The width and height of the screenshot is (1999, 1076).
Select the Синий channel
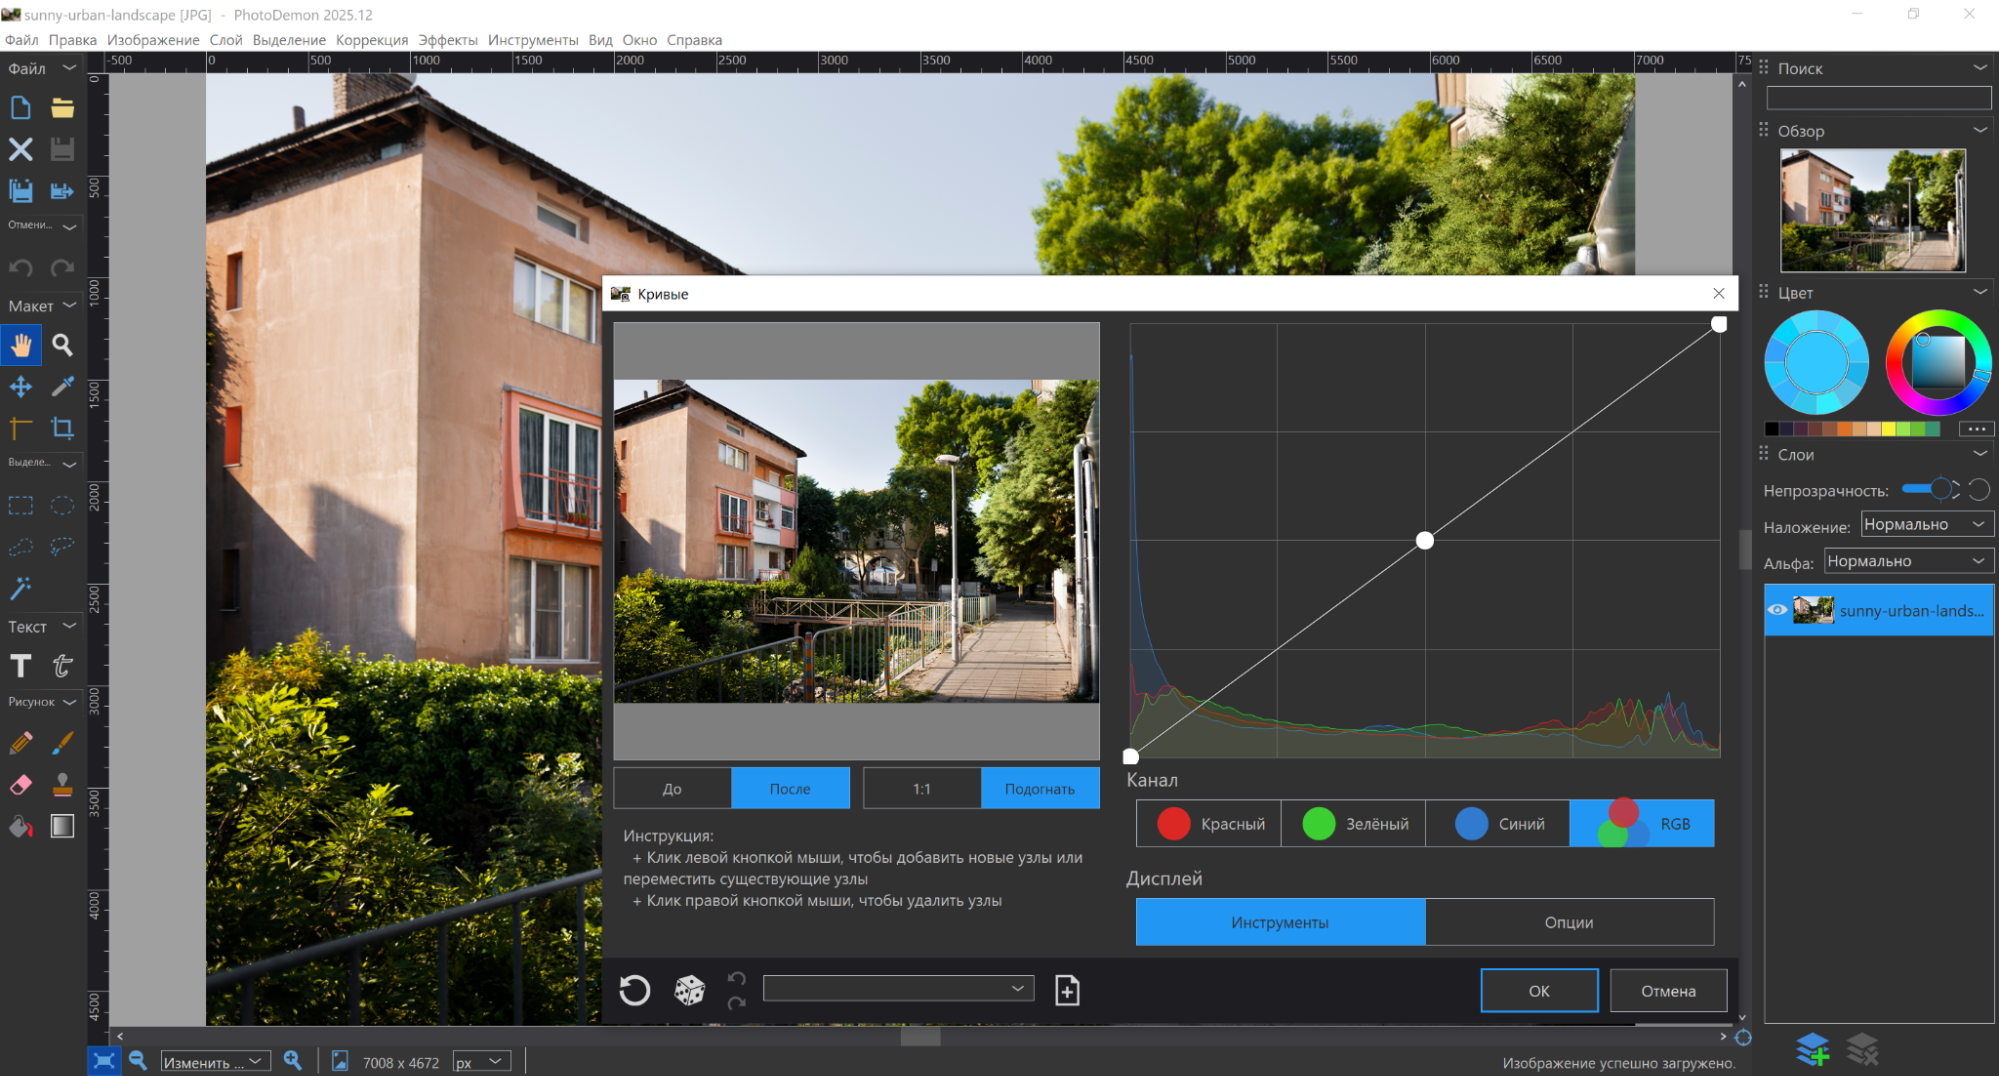1497,824
